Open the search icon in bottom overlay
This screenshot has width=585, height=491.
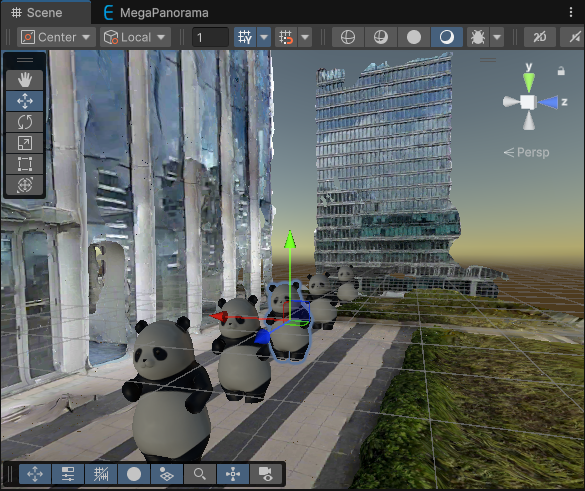point(200,474)
